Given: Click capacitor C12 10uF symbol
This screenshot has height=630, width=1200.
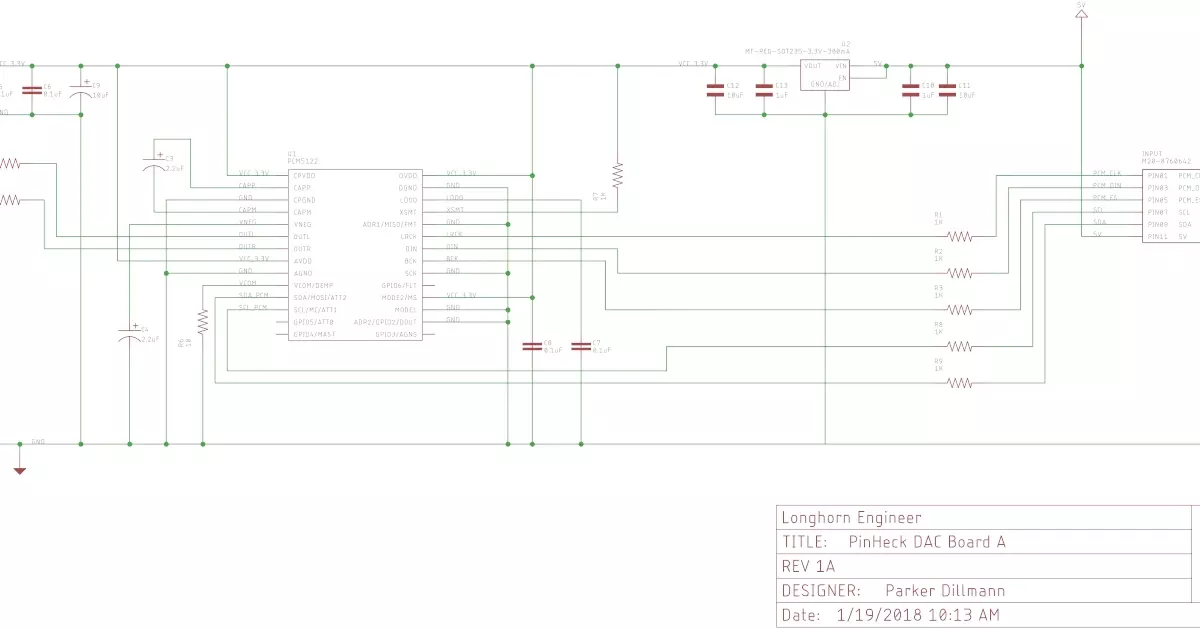Looking at the screenshot, I should (715, 89).
